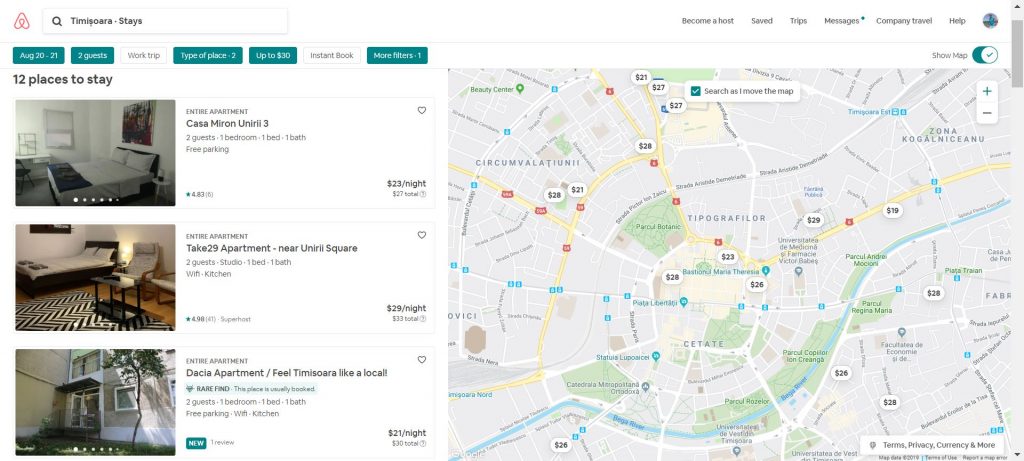Open the Type of place filter
The width and height of the screenshot is (1024, 461).
coord(208,56)
